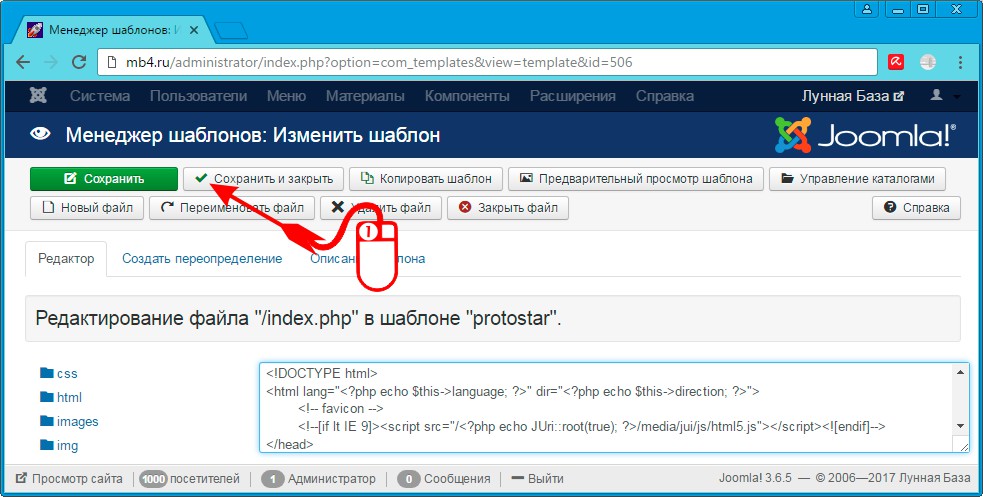Open the Компоненты menu
The width and height of the screenshot is (983, 497).
click(467, 96)
